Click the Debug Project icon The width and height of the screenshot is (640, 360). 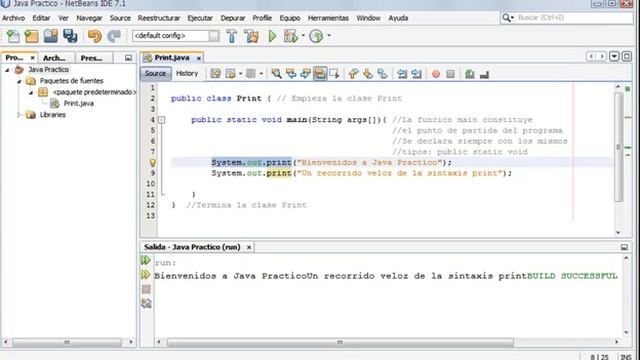tap(291, 36)
